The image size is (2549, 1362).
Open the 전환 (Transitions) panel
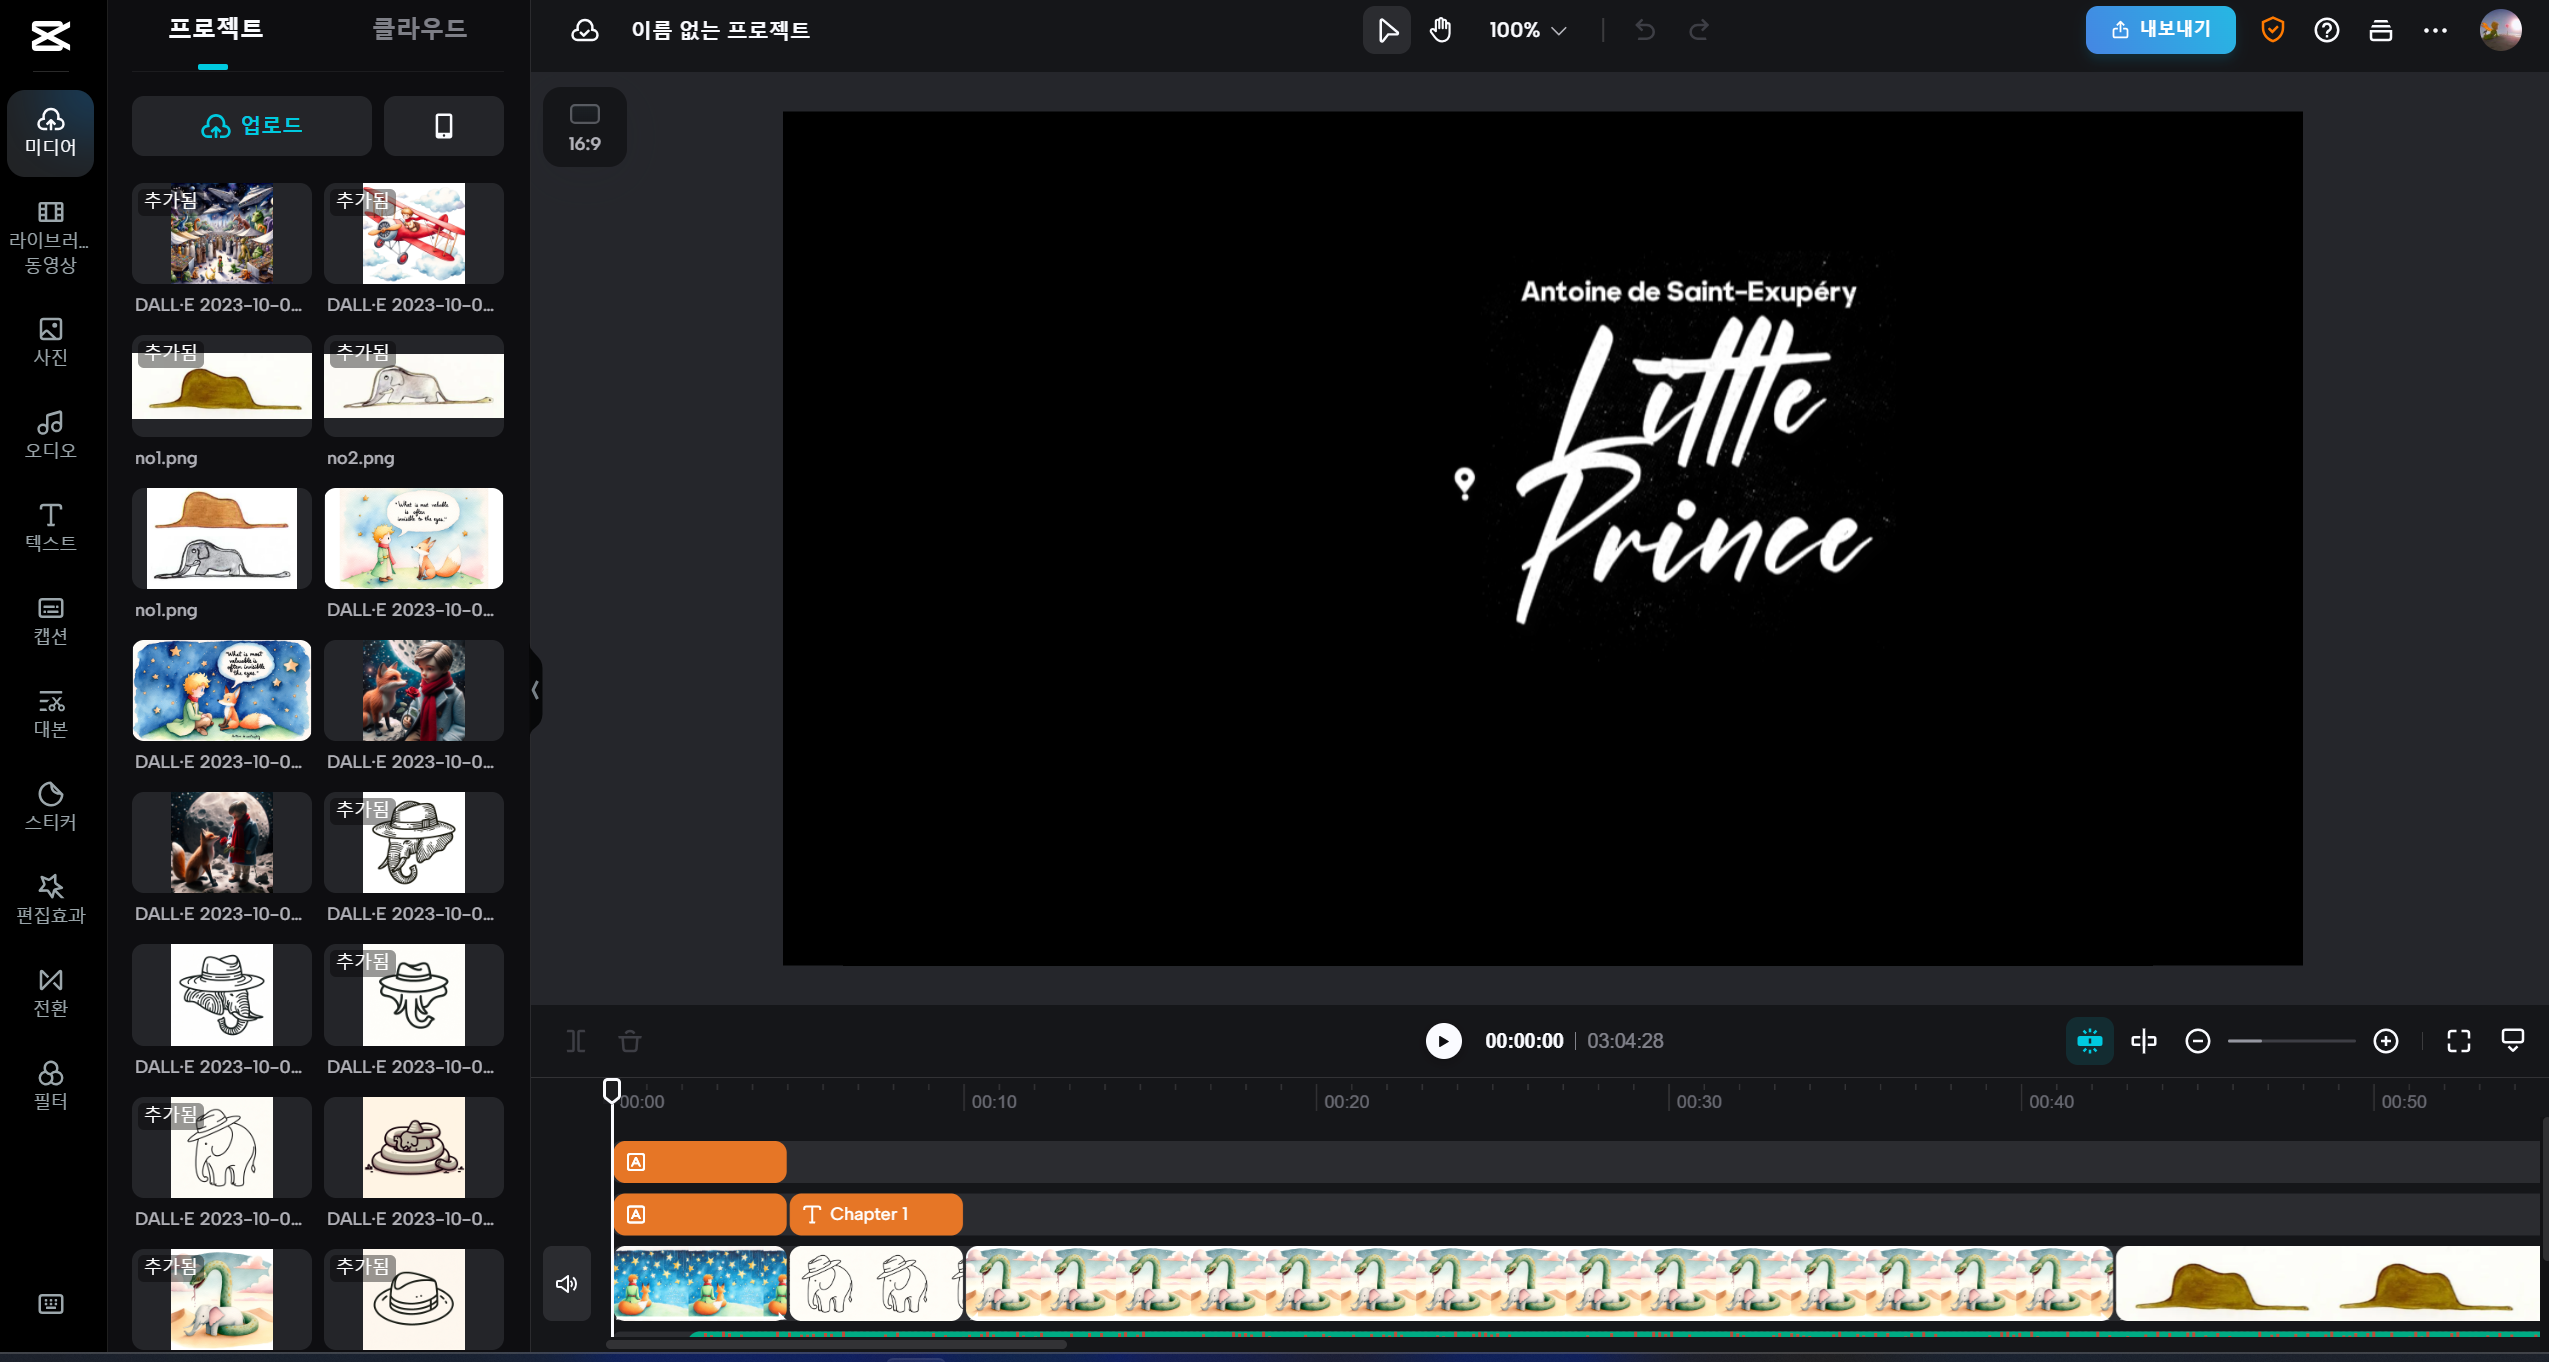click(50, 992)
